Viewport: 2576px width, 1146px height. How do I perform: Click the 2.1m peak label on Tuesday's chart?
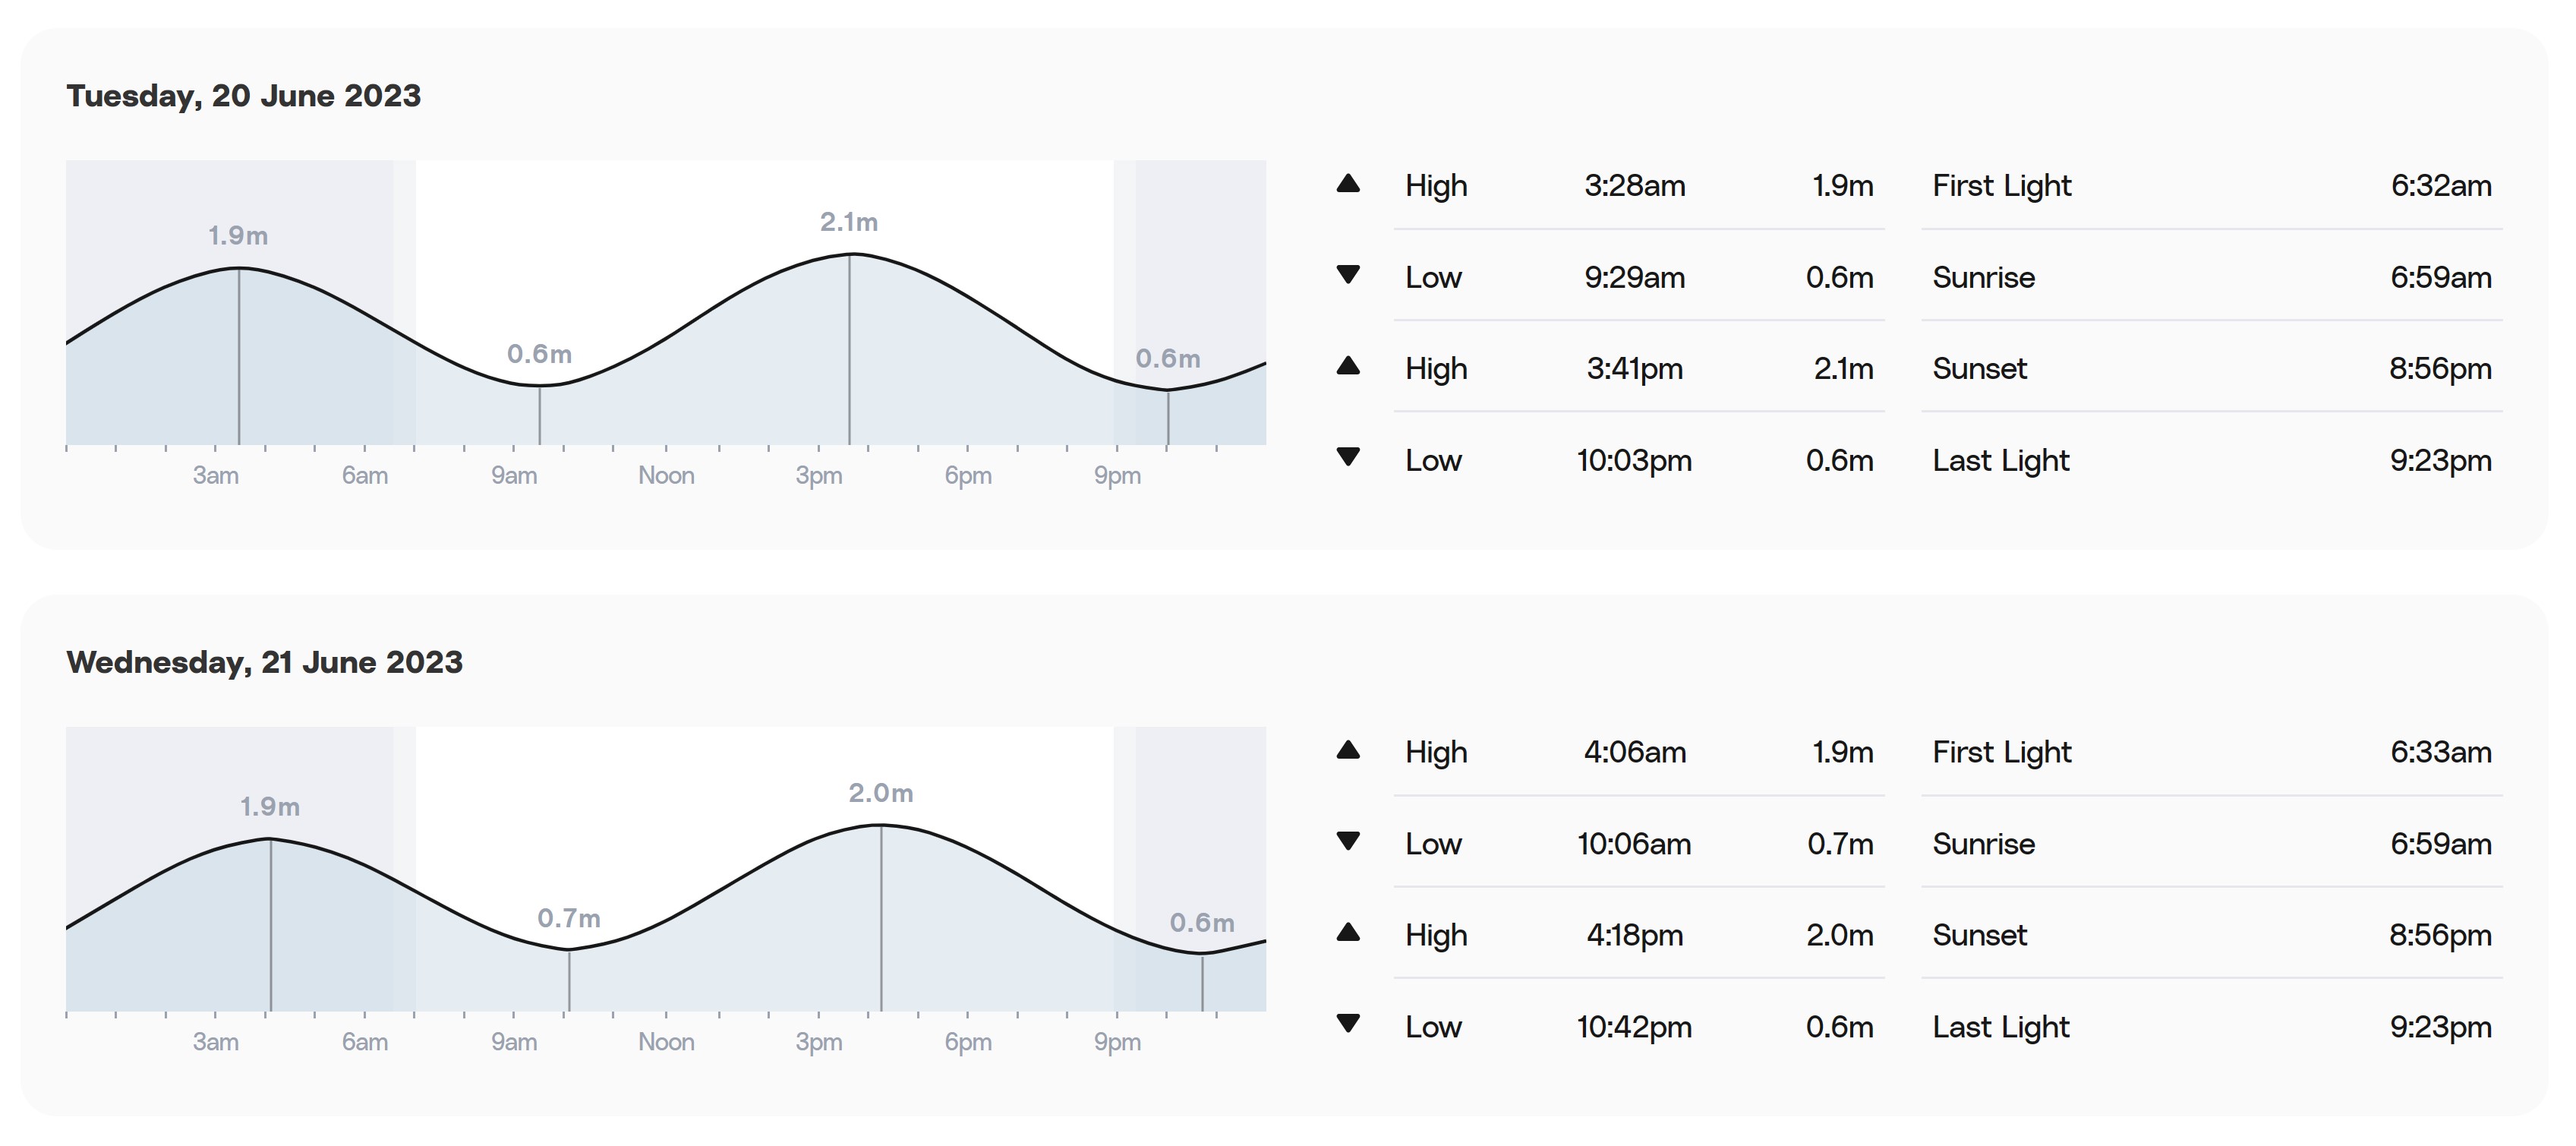(849, 222)
